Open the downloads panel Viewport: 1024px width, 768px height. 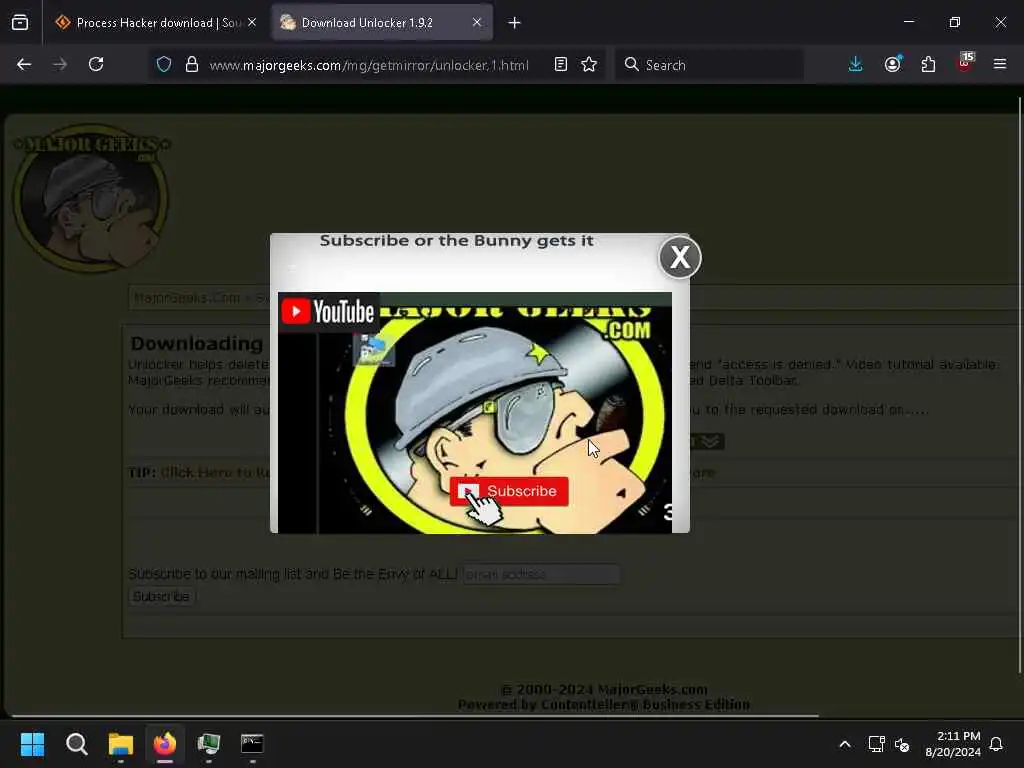pyautogui.click(x=856, y=64)
